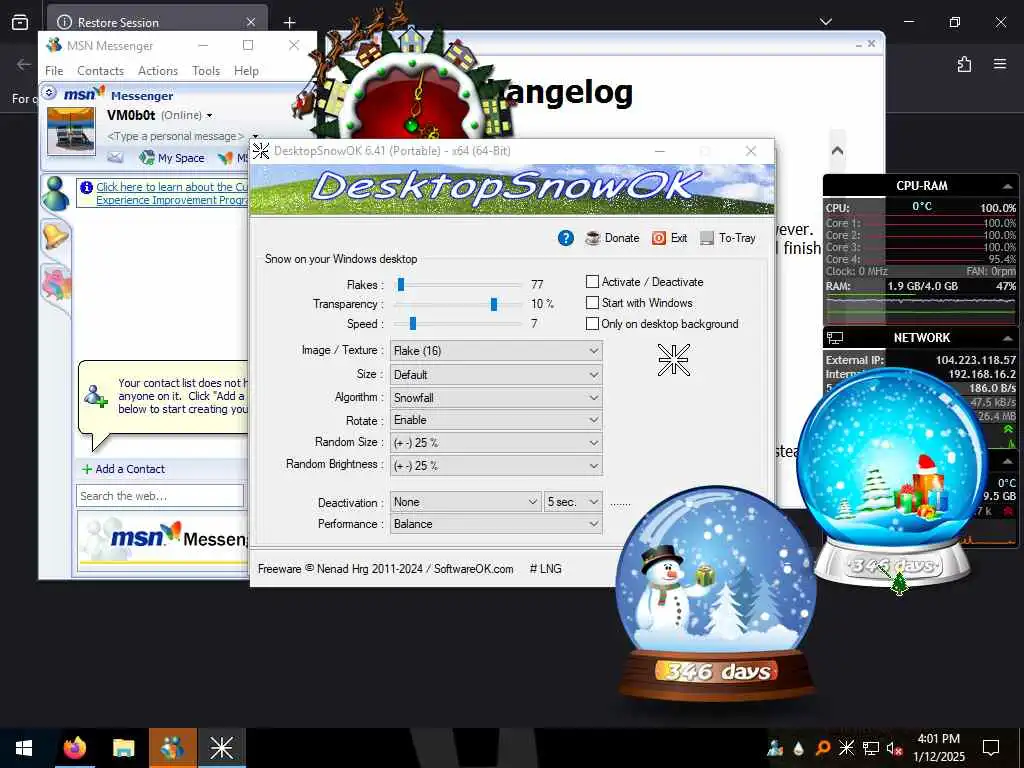Click the Transparency slider handle
Screen dimensions: 1024x768
[x=494, y=304]
